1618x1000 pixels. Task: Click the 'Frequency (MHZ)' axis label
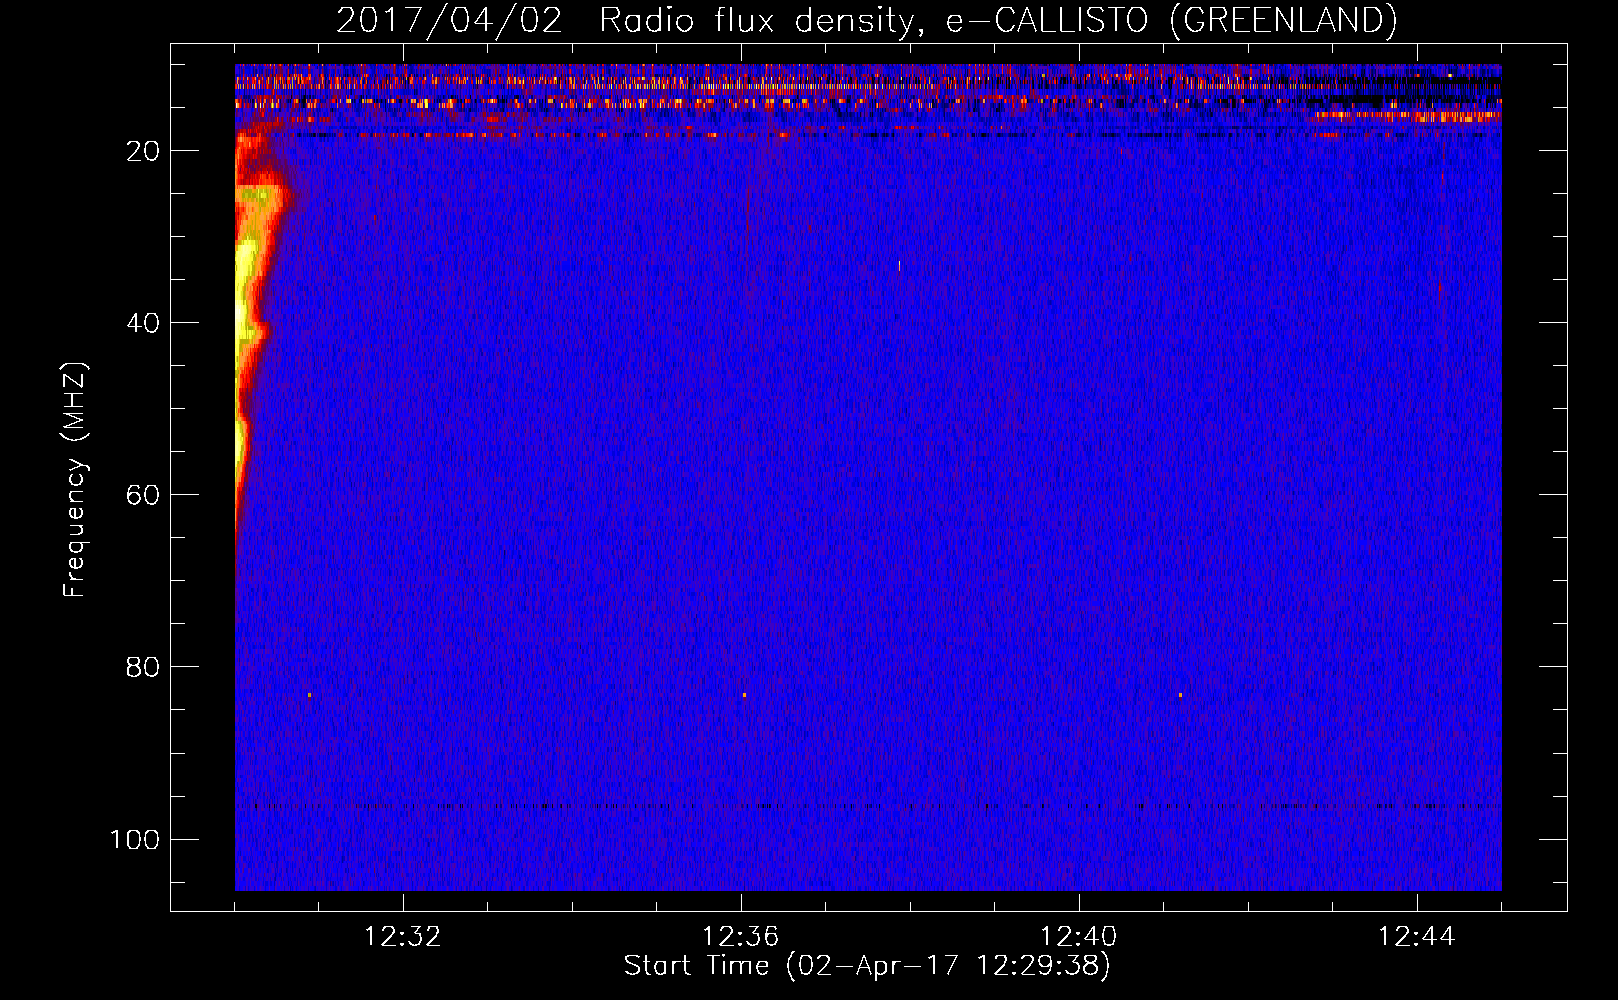[75, 479]
